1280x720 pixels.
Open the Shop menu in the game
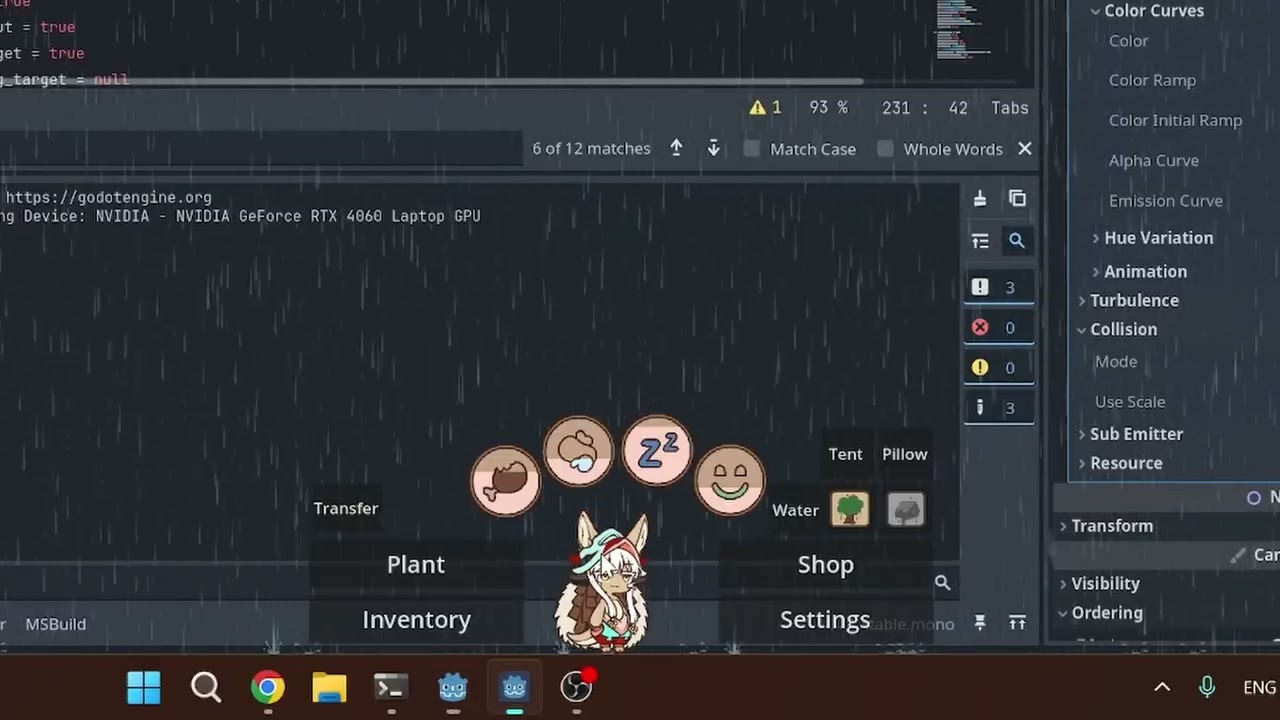(x=825, y=564)
